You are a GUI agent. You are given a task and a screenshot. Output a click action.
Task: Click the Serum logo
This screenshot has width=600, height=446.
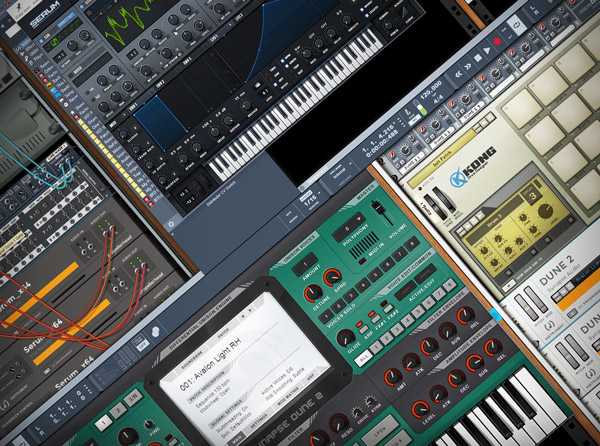click(x=46, y=16)
